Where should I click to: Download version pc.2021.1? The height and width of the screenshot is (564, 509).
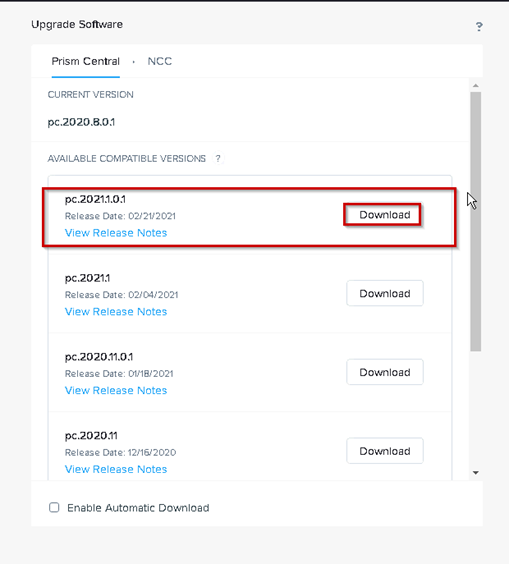coord(385,293)
